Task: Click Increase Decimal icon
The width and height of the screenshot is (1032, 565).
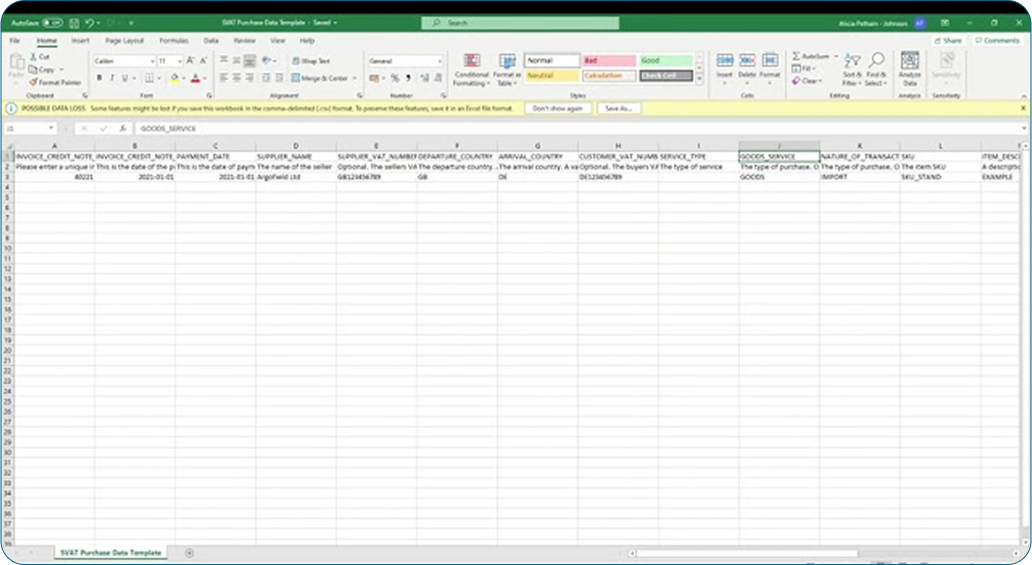Action: 425,78
